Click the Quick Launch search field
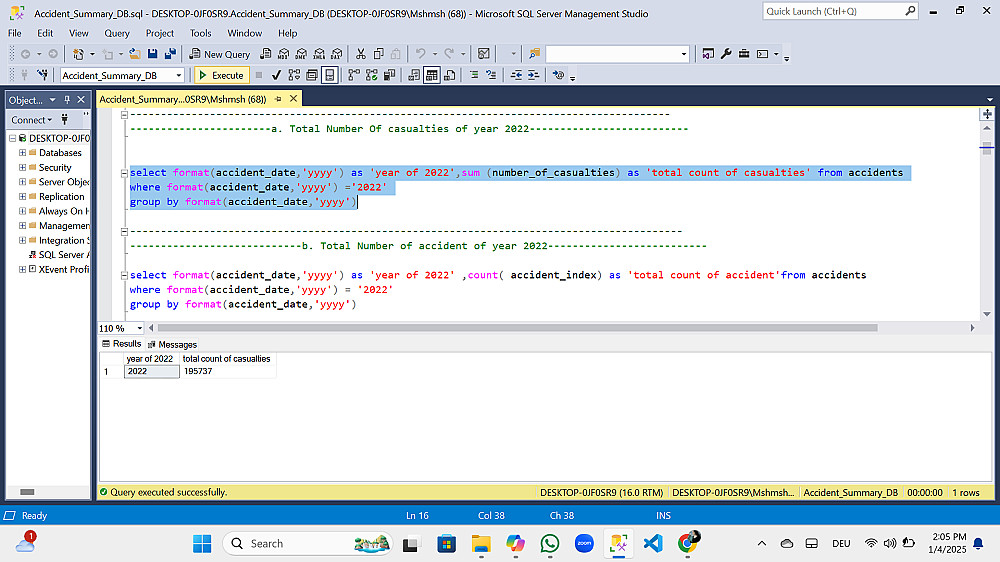Image resolution: width=1000 pixels, height=562 pixels. [839, 11]
